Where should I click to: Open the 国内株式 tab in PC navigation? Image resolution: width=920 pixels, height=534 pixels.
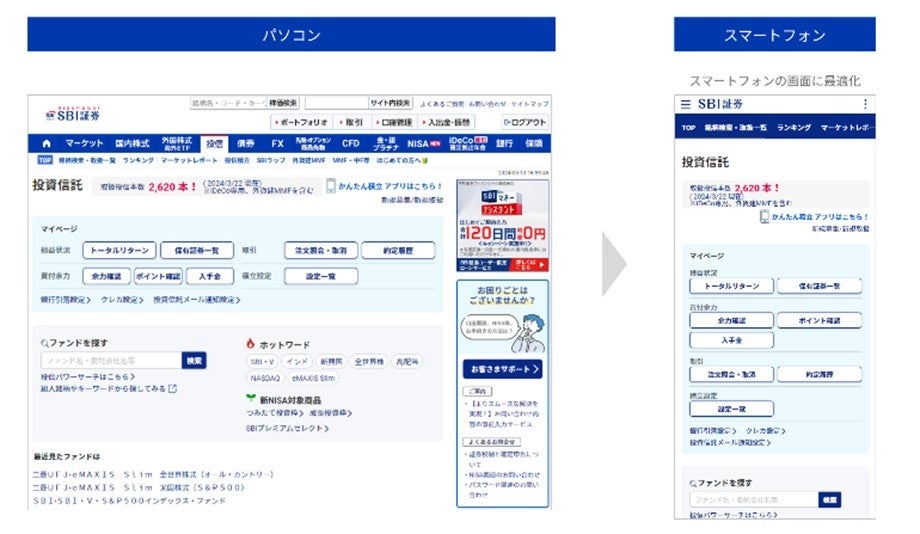pyautogui.click(x=132, y=143)
